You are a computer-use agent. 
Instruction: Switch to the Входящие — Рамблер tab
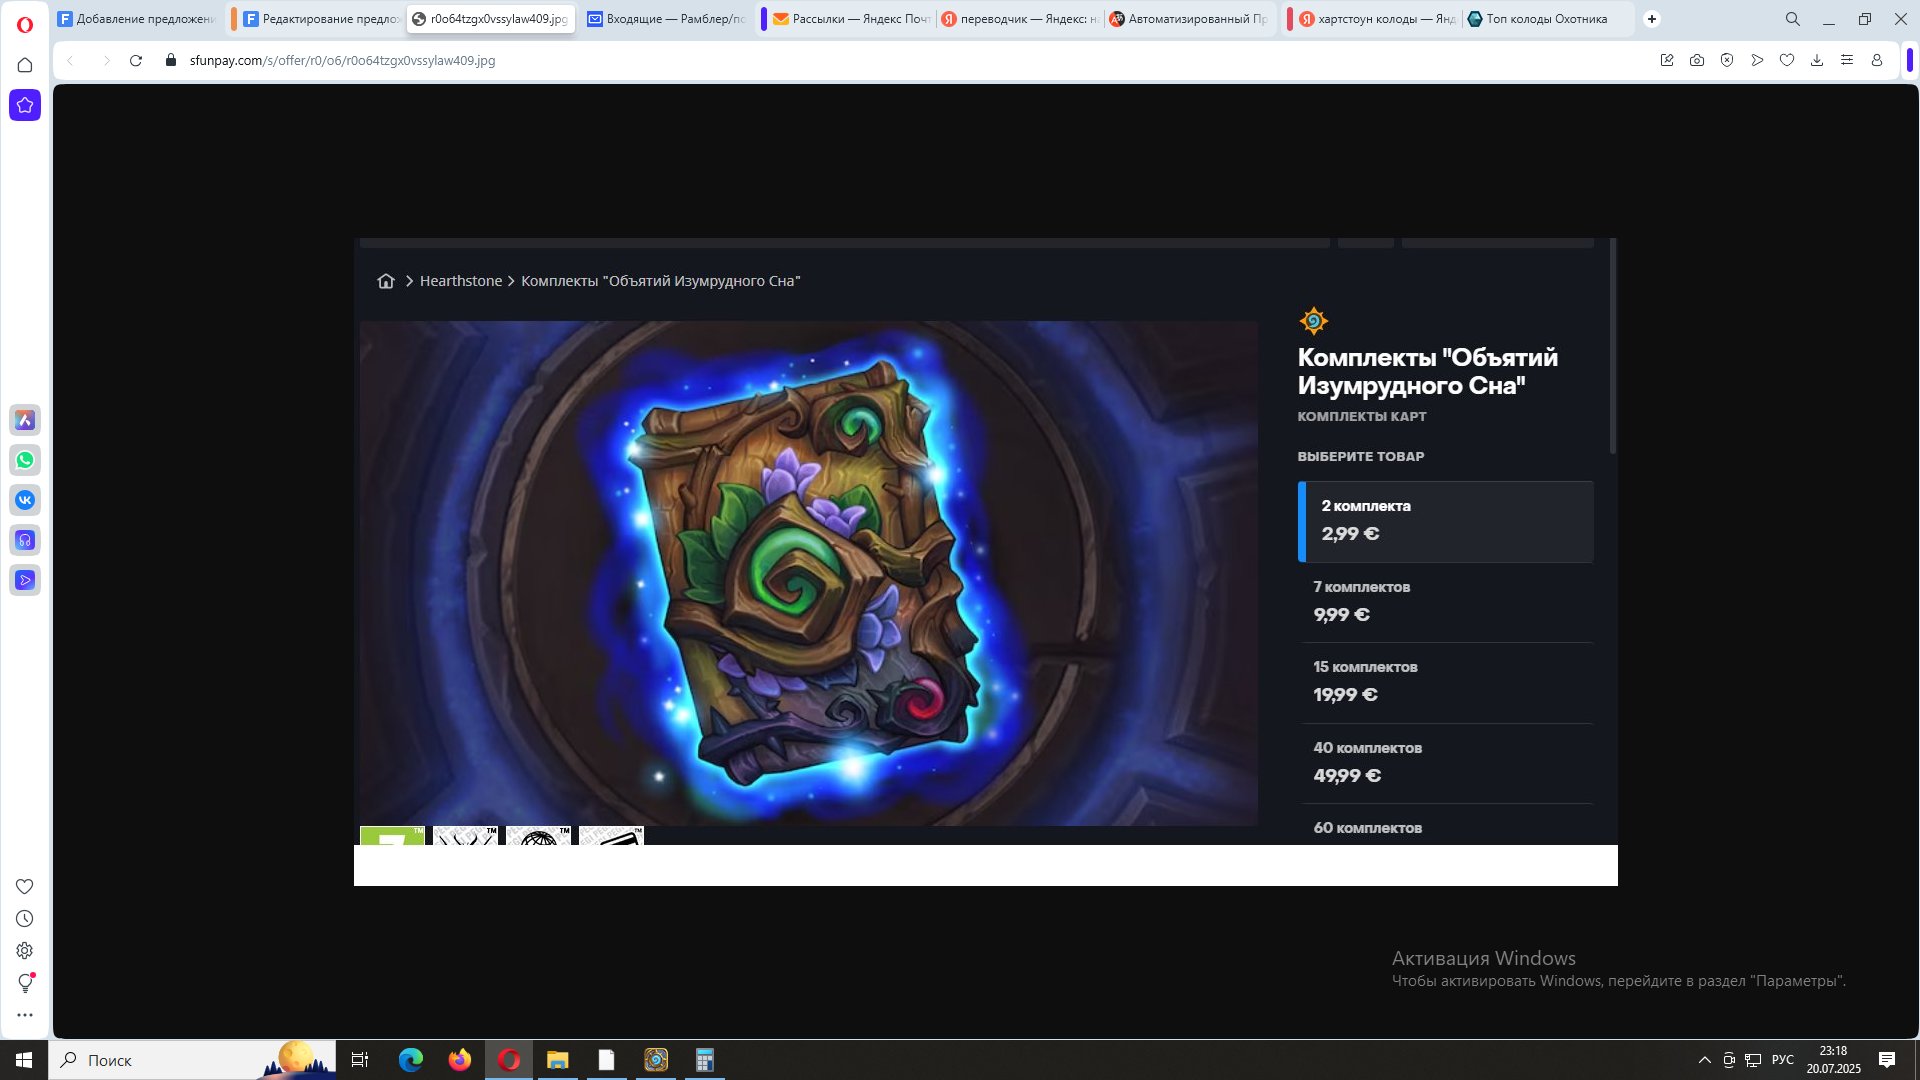point(667,19)
